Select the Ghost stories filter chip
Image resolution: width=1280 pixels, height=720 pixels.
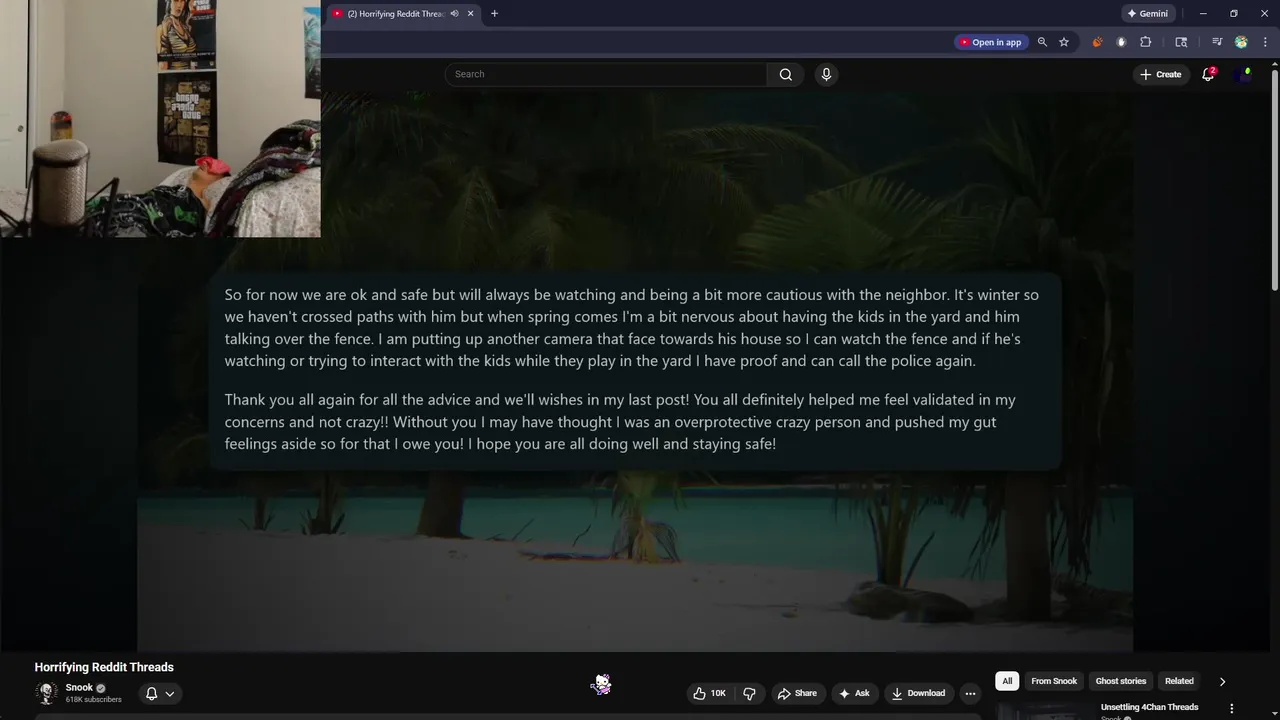(x=1121, y=681)
